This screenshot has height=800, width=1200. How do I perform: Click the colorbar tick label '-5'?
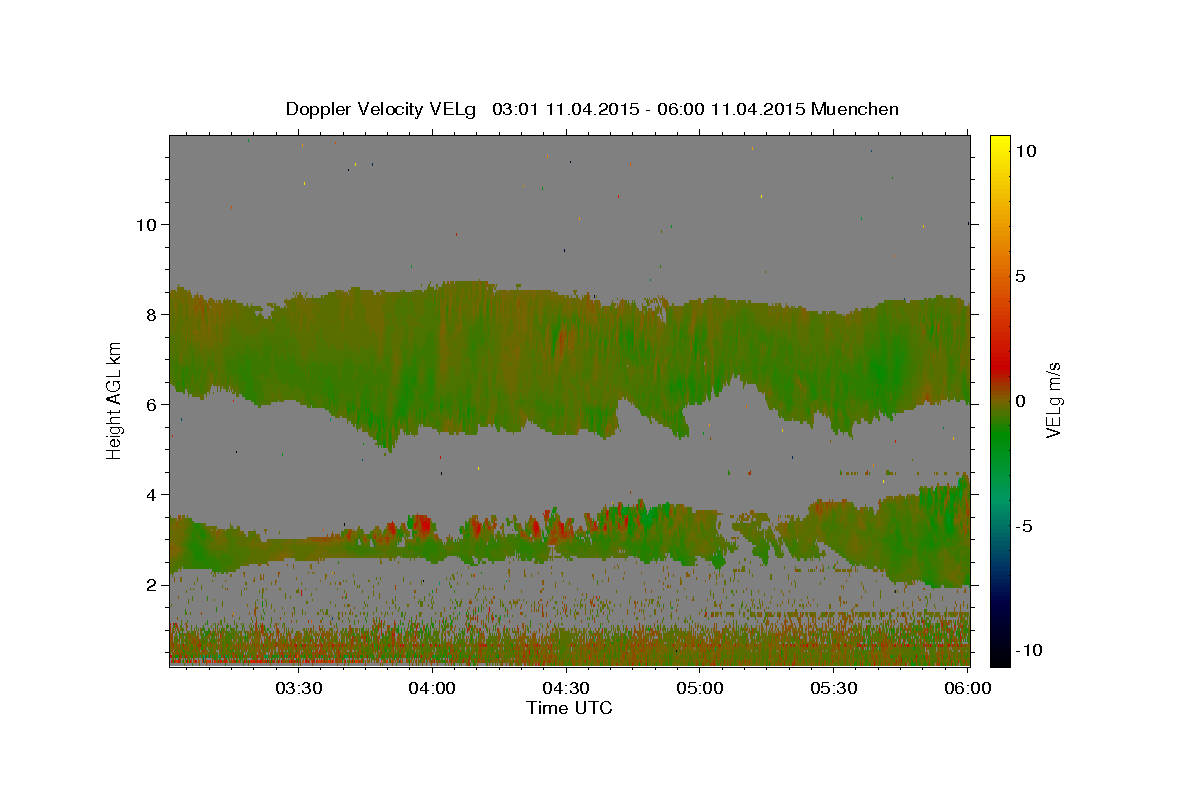[1023, 526]
